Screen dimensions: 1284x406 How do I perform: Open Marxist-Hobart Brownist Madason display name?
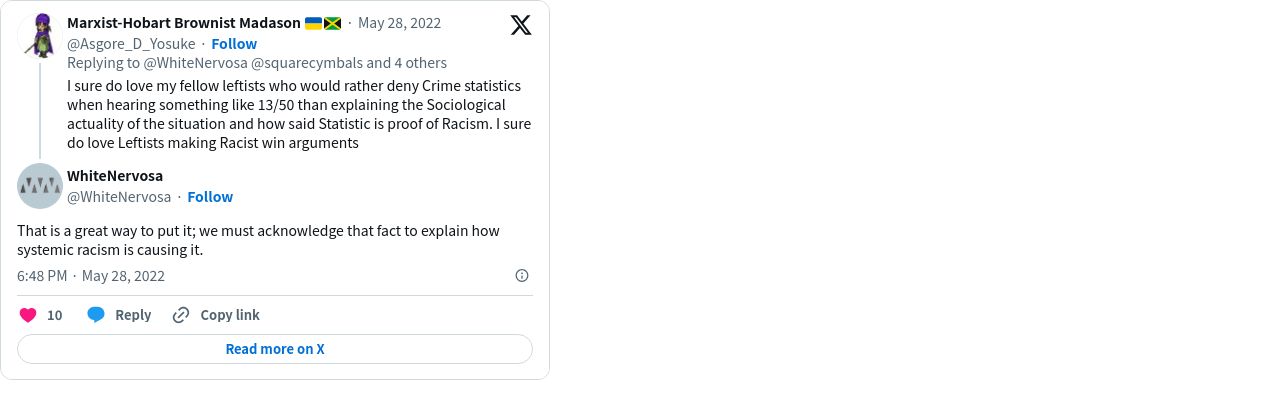click(184, 23)
